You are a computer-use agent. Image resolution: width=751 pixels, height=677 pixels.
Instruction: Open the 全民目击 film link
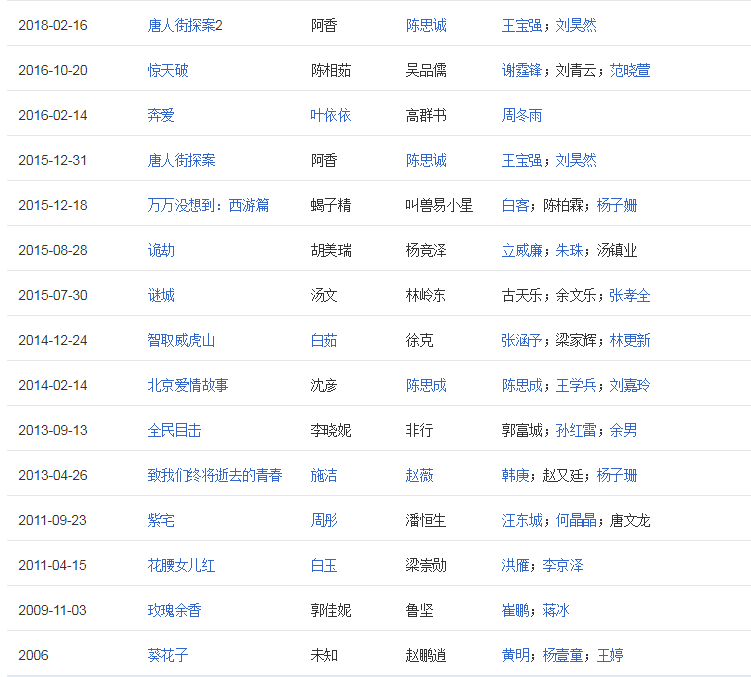pyautogui.click(x=174, y=431)
